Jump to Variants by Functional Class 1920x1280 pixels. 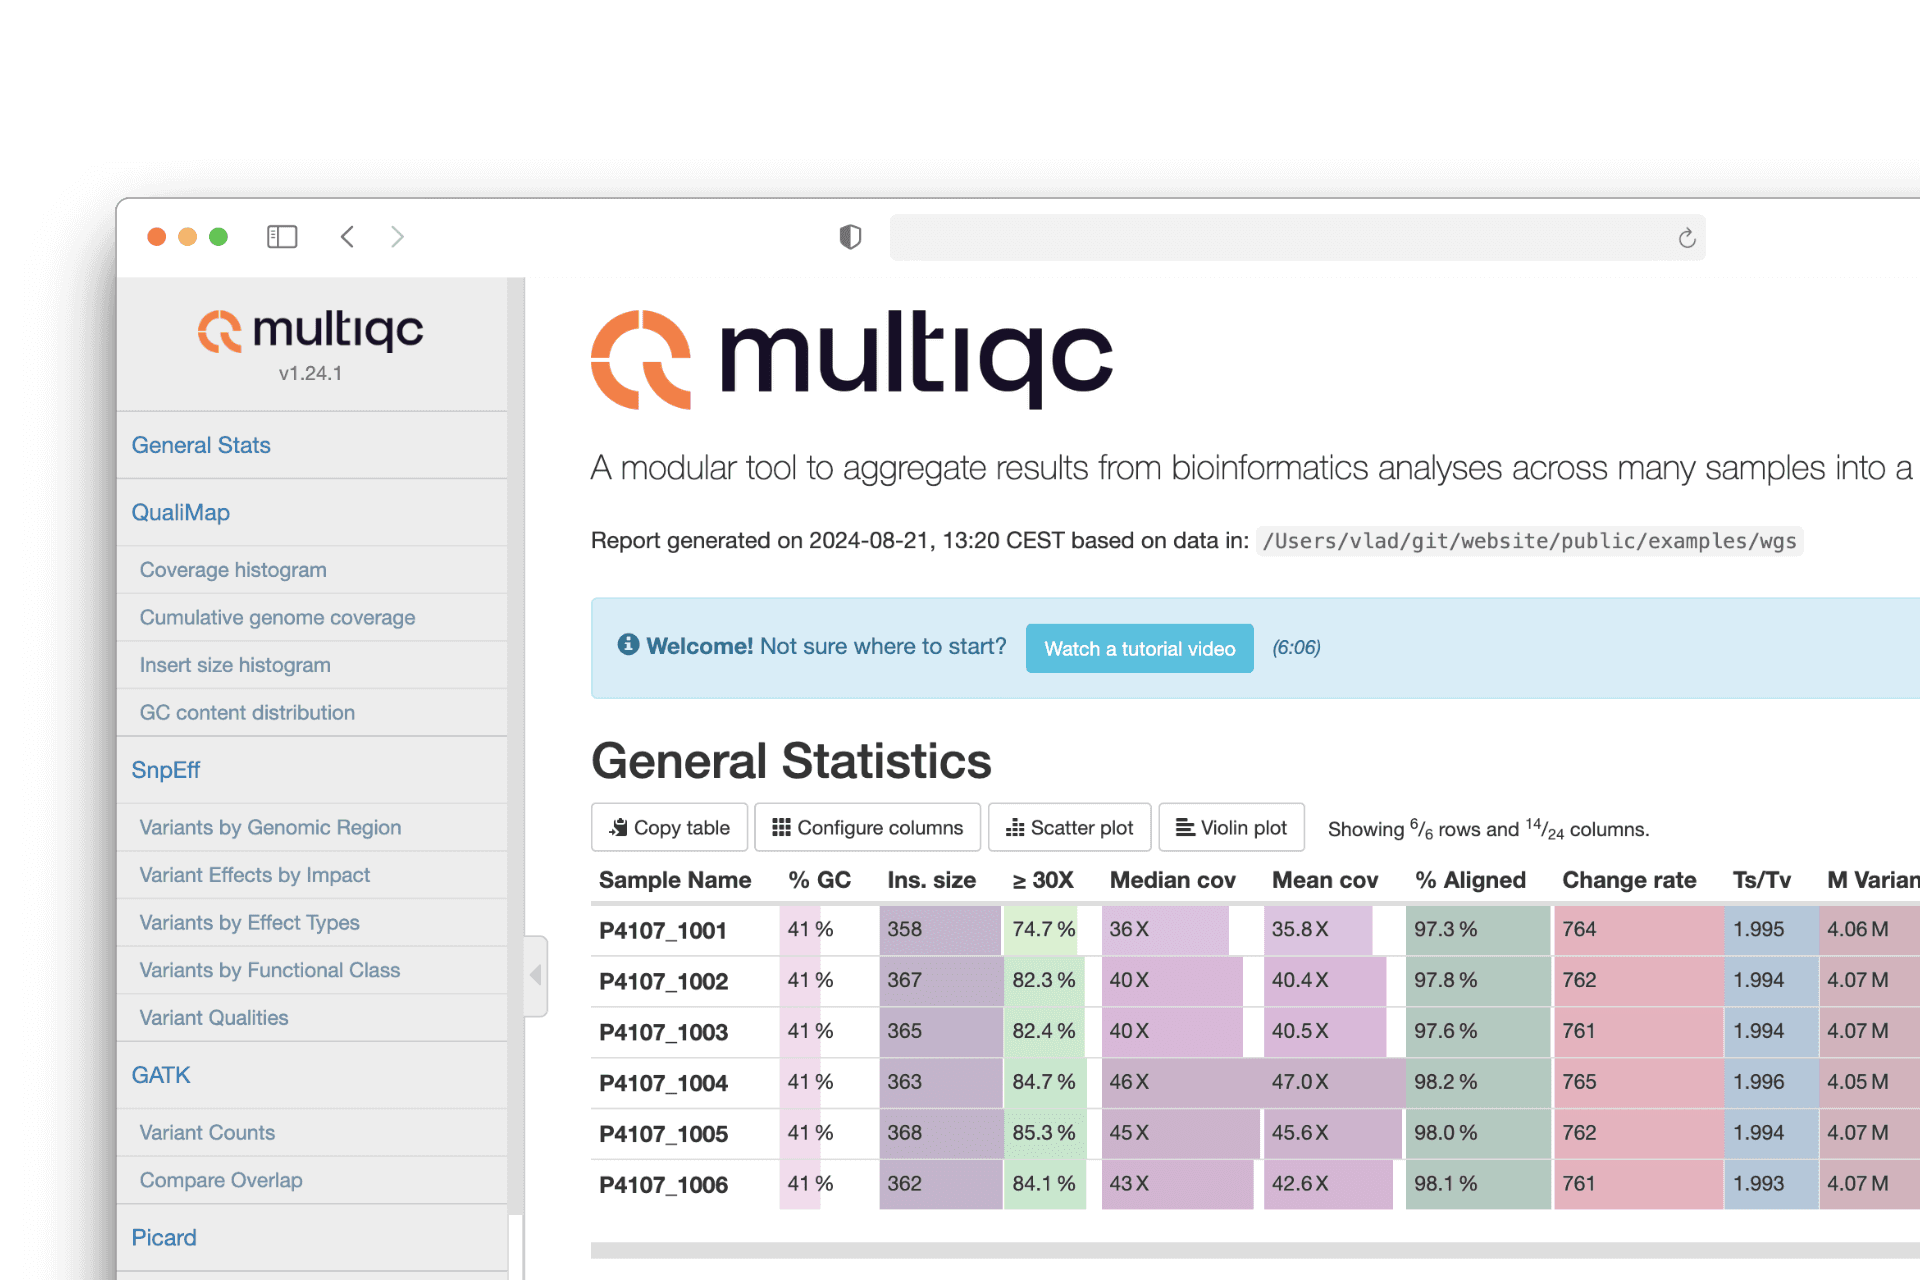pyautogui.click(x=269, y=970)
